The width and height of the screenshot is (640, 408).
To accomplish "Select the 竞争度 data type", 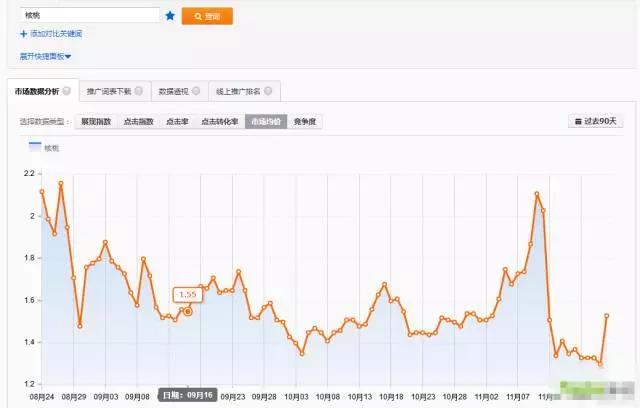I will click(305, 121).
